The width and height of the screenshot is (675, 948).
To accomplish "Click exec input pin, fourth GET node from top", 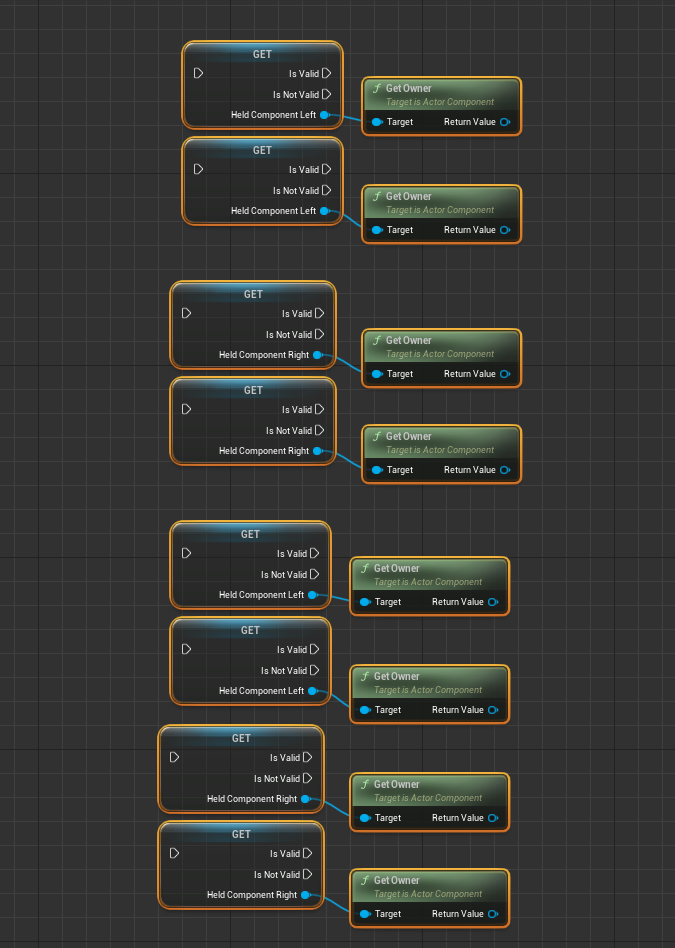I will tap(186, 409).
